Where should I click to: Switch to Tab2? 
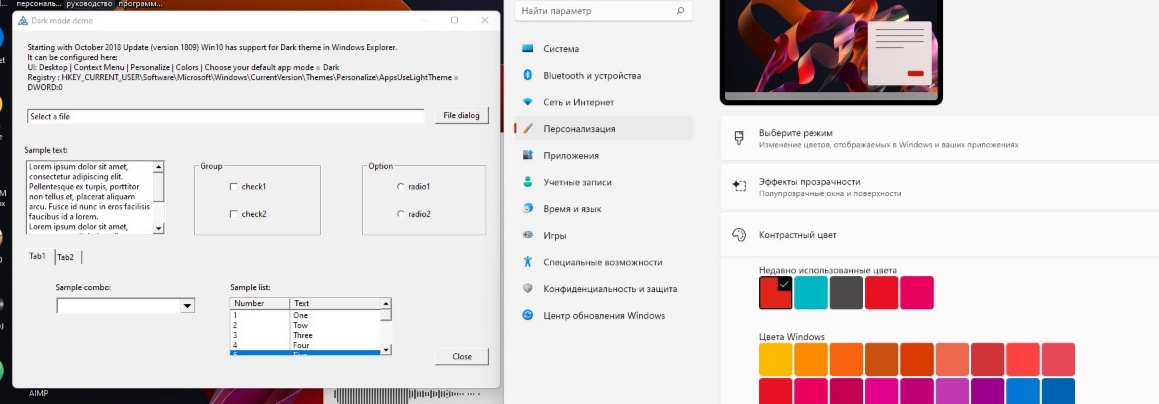pyautogui.click(x=66, y=257)
